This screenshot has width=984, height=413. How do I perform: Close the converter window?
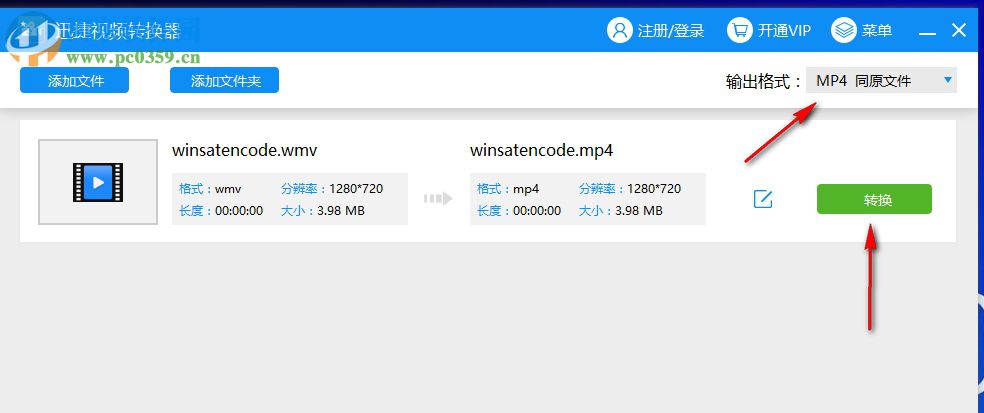(x=958, y=30)
